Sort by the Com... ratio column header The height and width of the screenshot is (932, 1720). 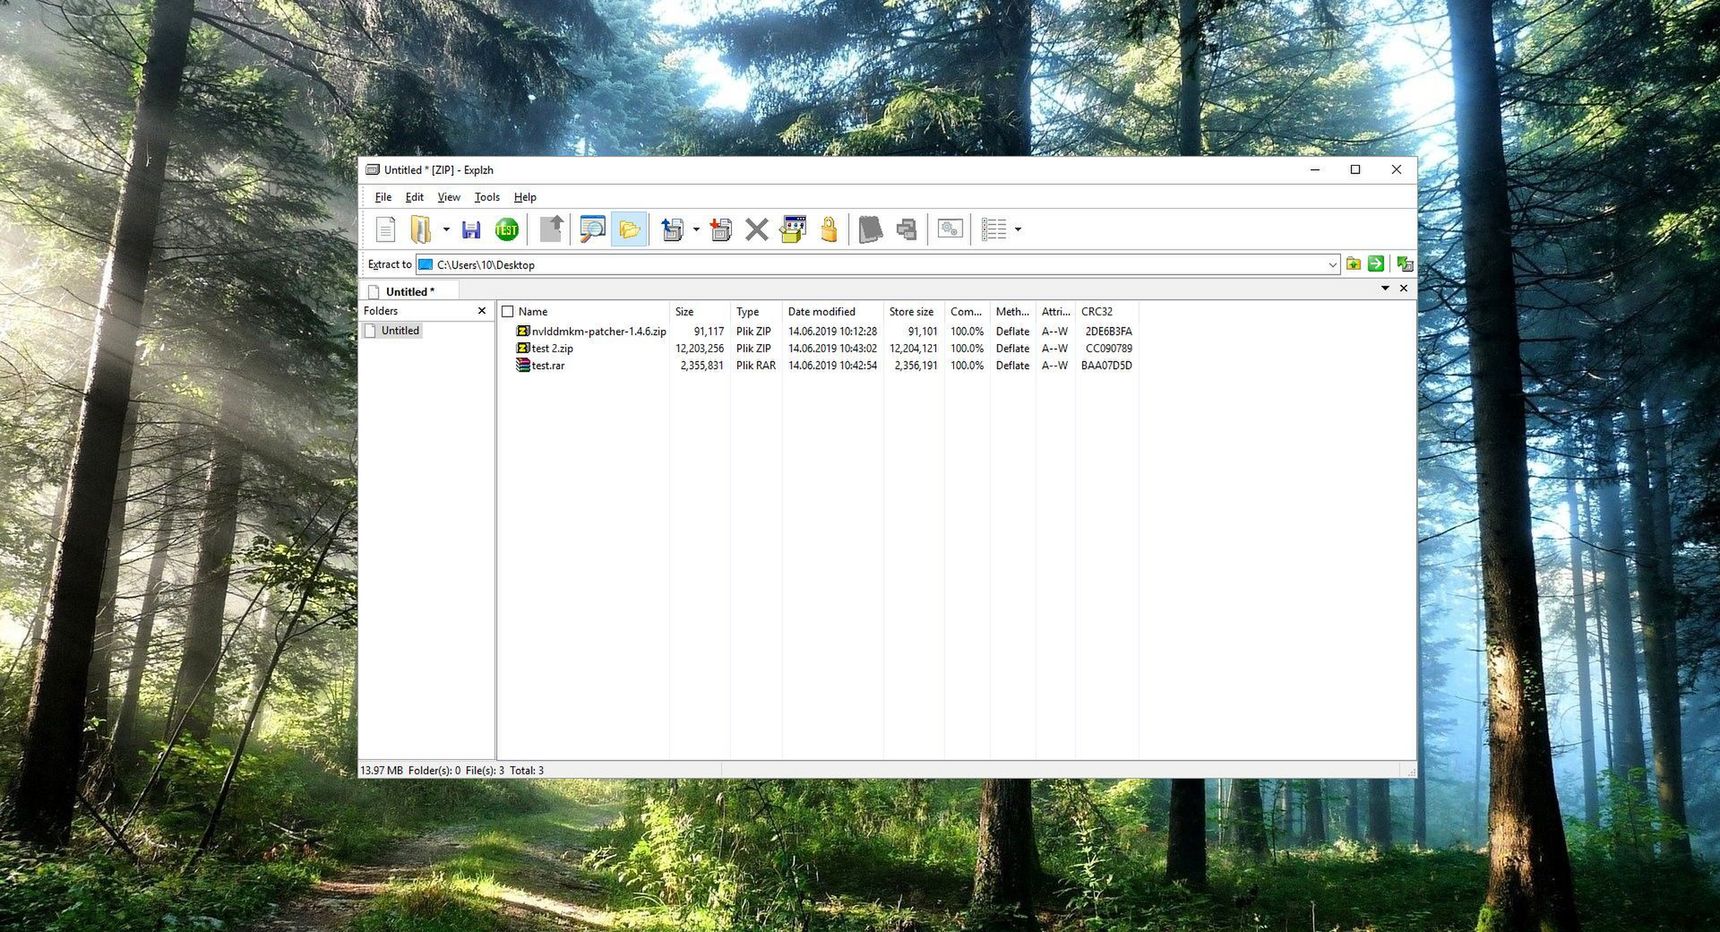point(967,312)
